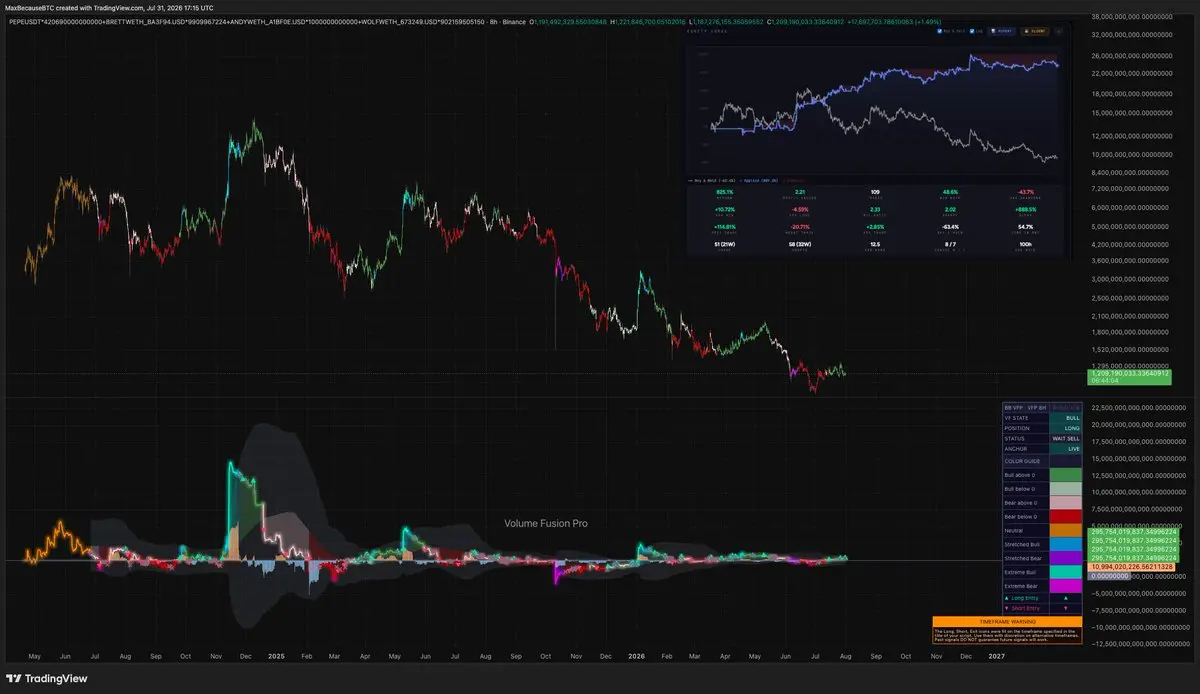Click the POSITION row showing LONG
Image resolution: width=1200 pixels, height=694 pixels.
[x=1042, y=428]
